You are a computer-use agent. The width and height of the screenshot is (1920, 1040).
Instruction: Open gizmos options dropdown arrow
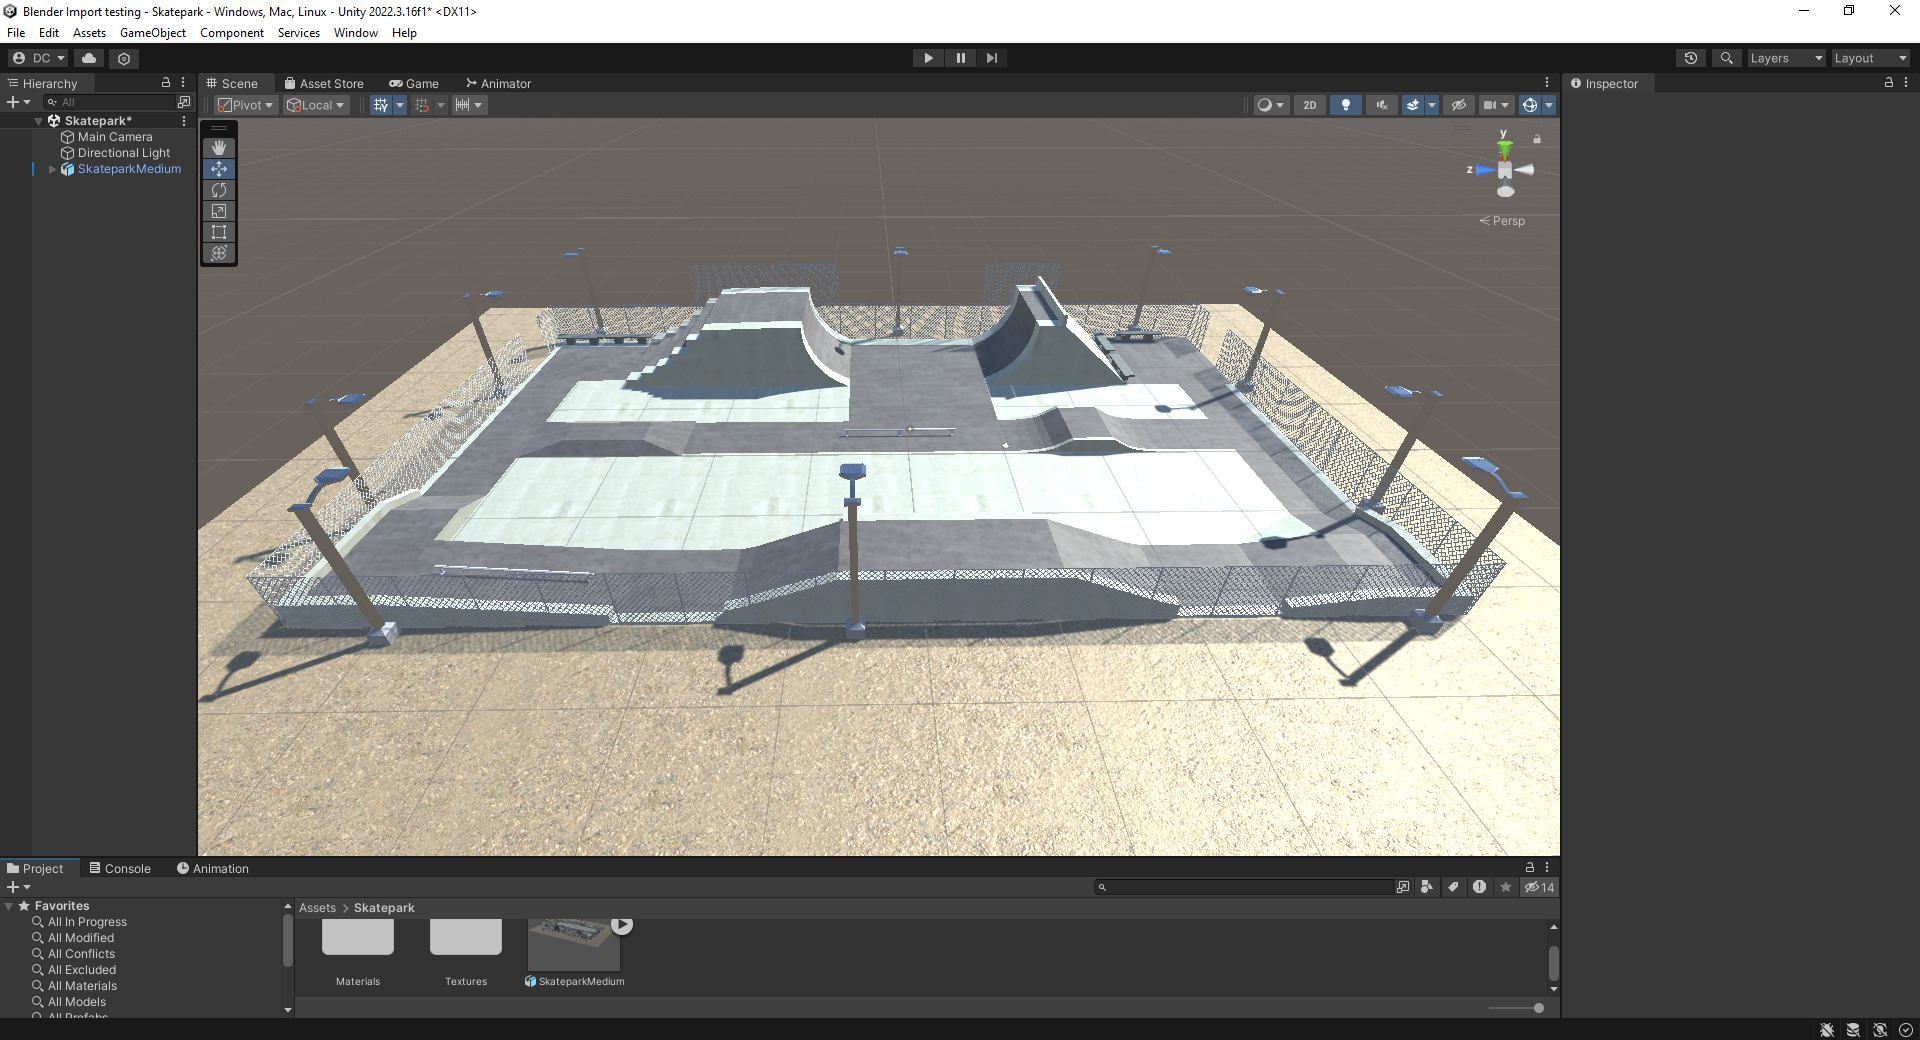(x=1549, y=105)
